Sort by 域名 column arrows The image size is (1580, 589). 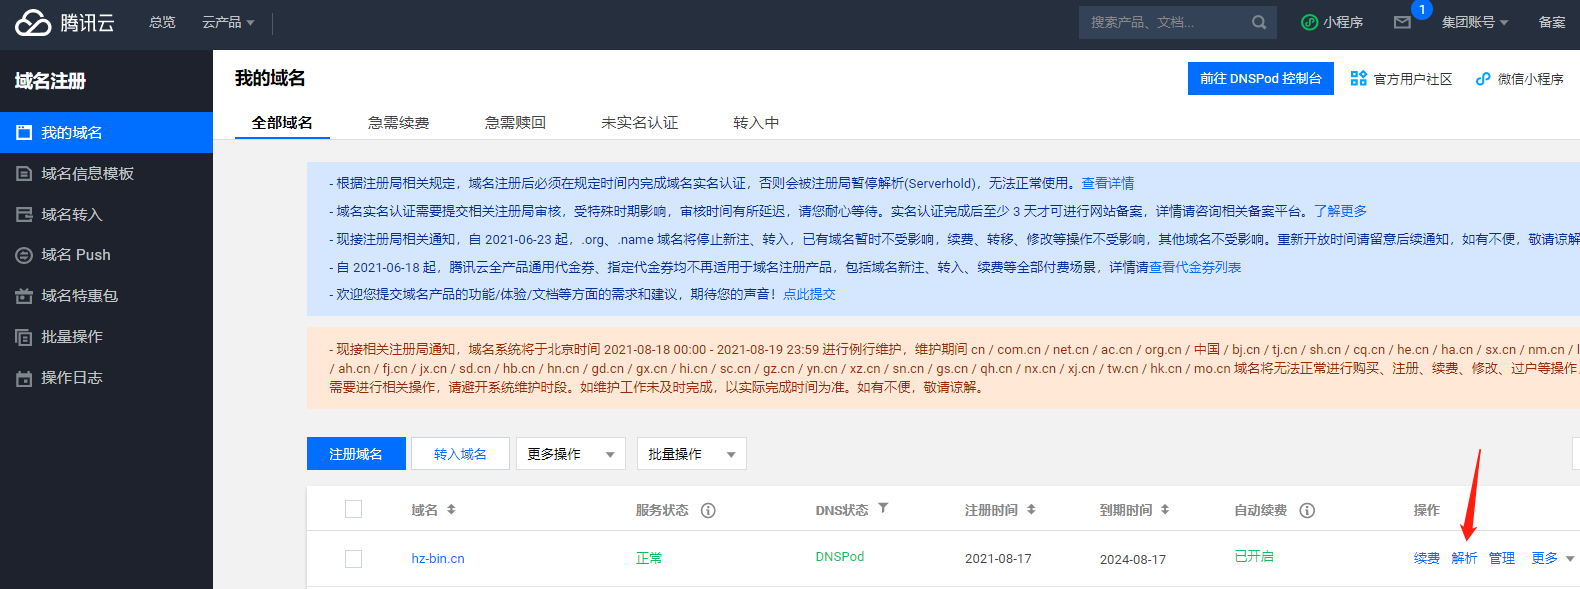451,509
